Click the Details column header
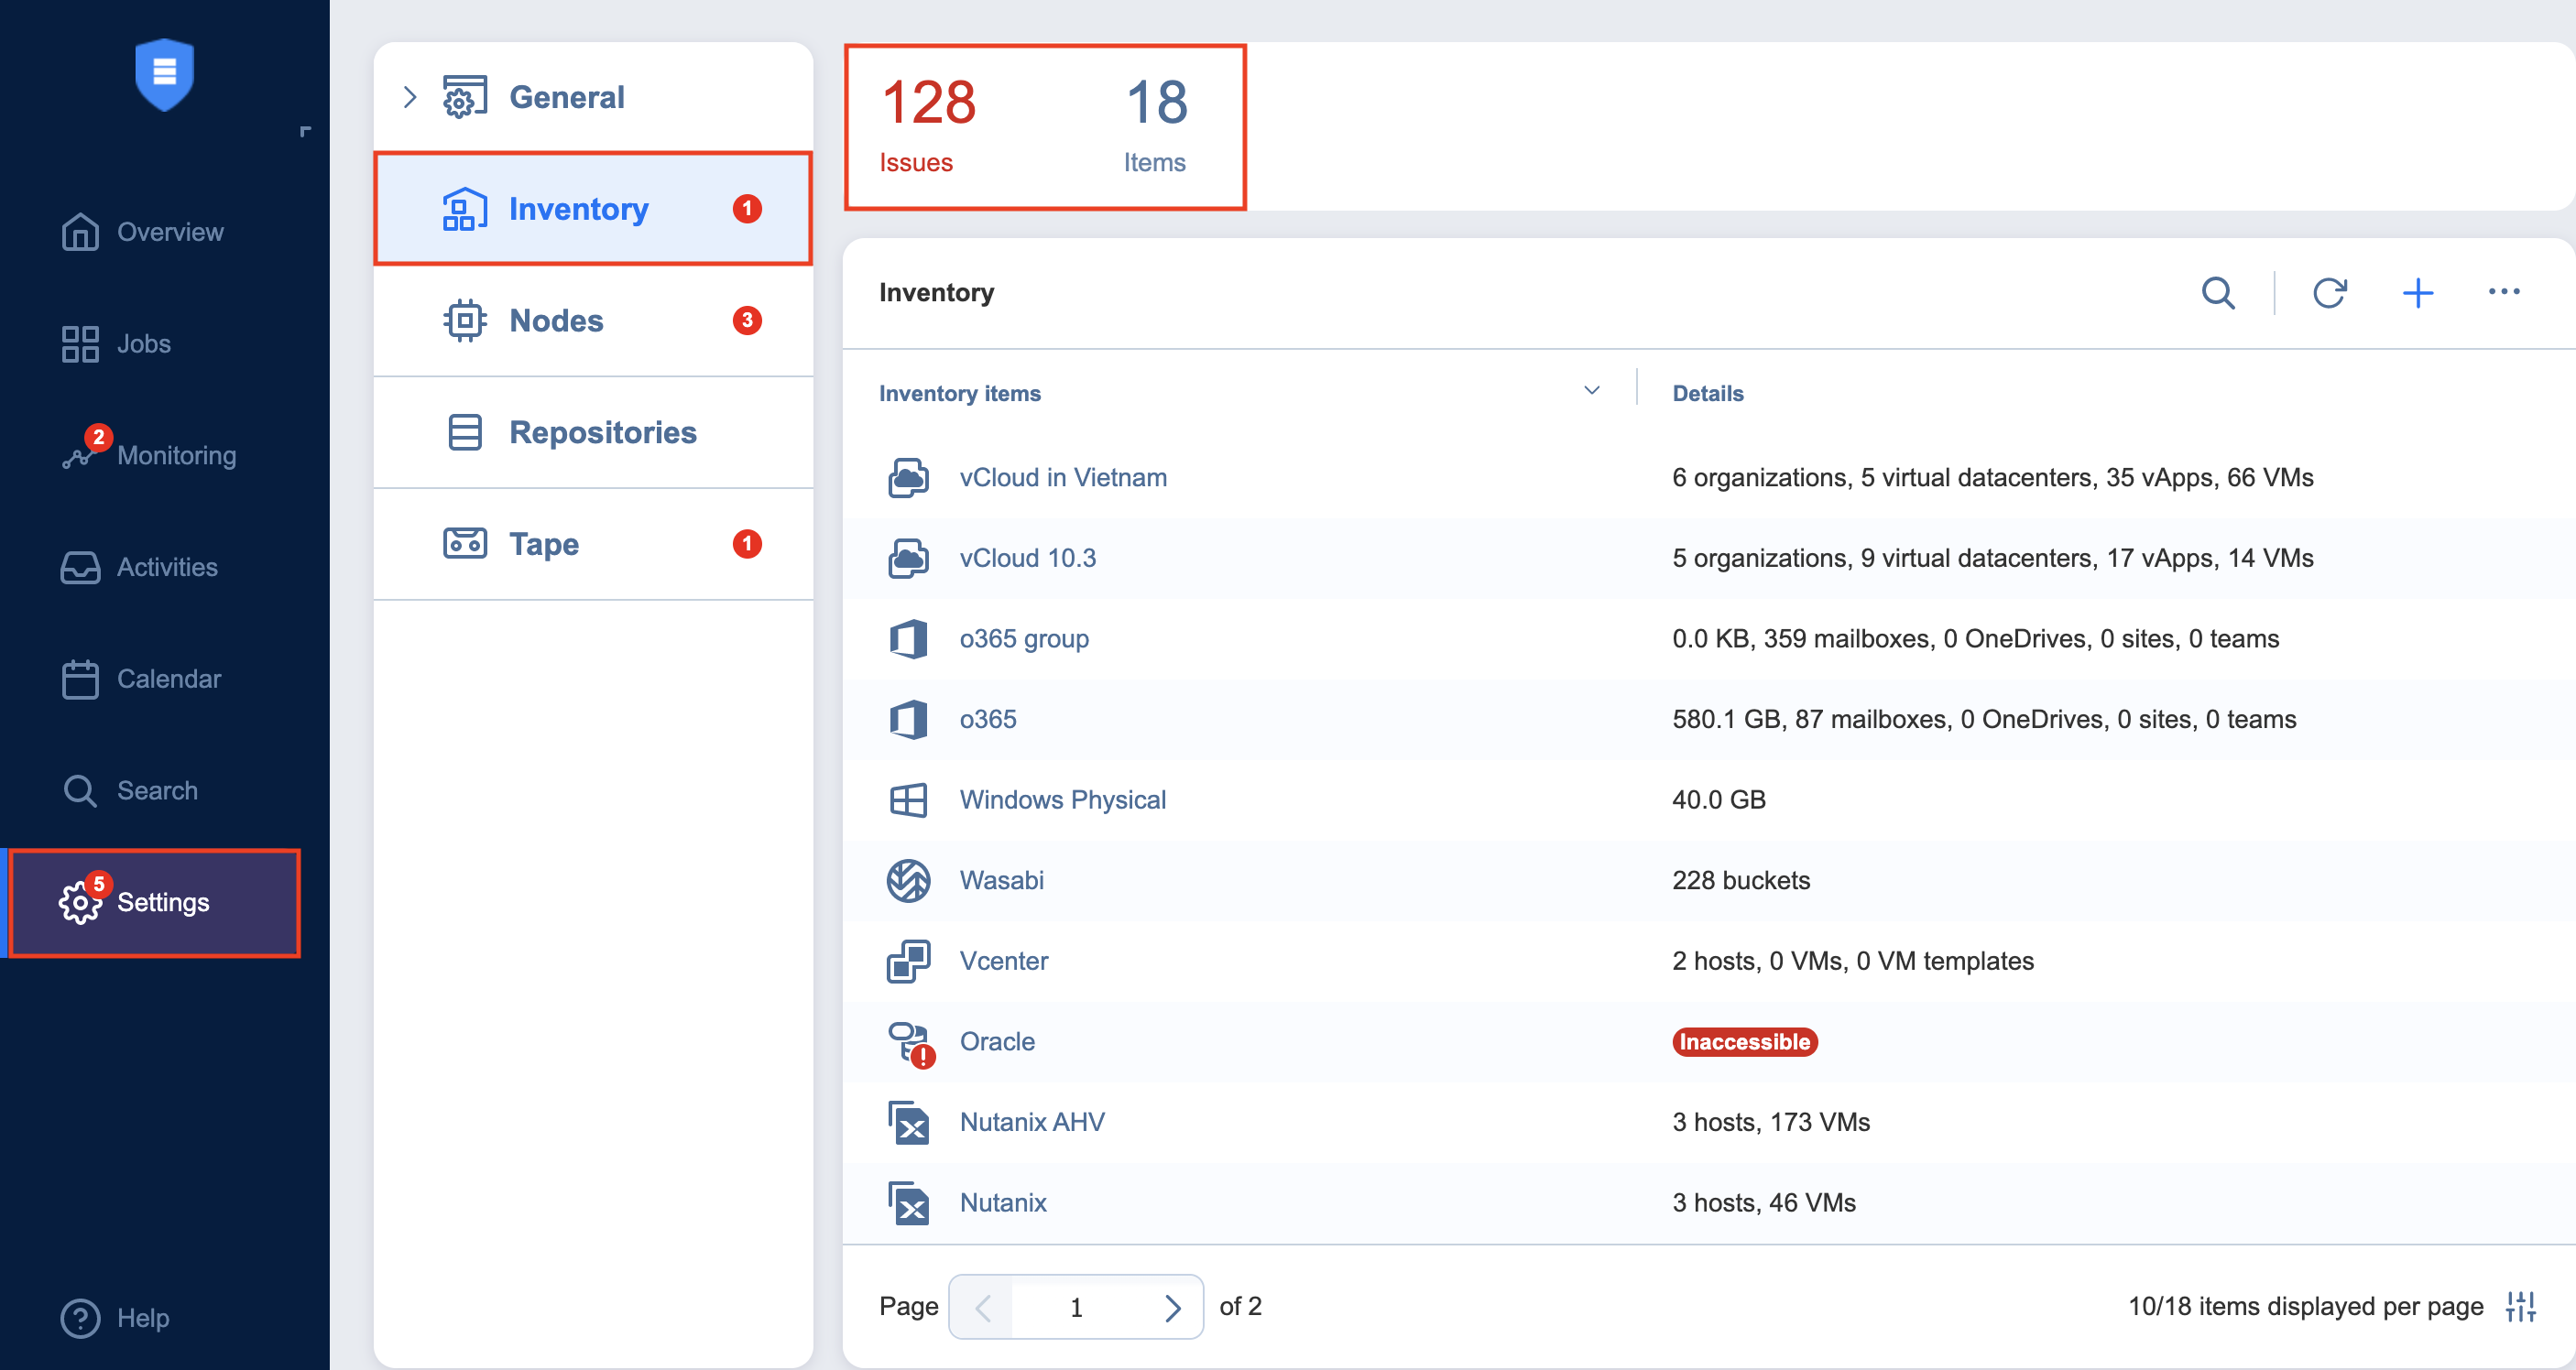Screen dimensions: 2576x1370 point(1708,394)
